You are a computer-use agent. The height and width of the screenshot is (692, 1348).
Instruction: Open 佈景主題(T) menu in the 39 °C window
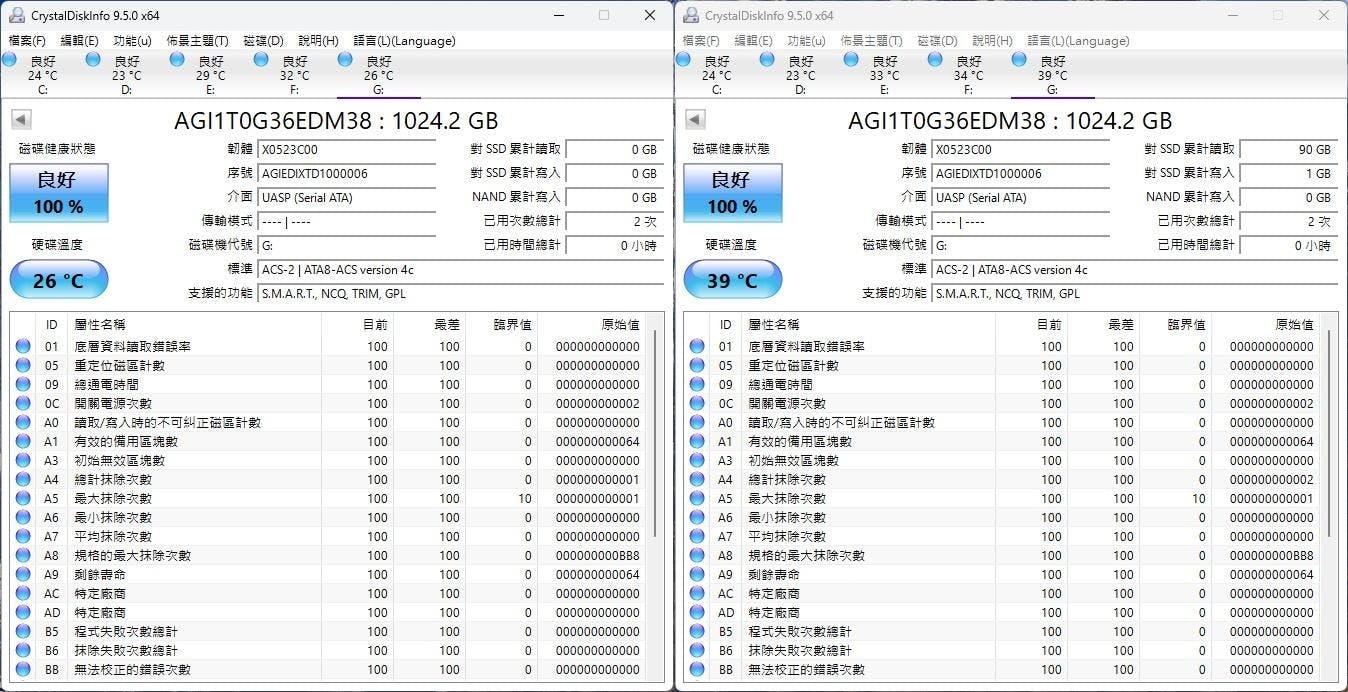point(871,41)
